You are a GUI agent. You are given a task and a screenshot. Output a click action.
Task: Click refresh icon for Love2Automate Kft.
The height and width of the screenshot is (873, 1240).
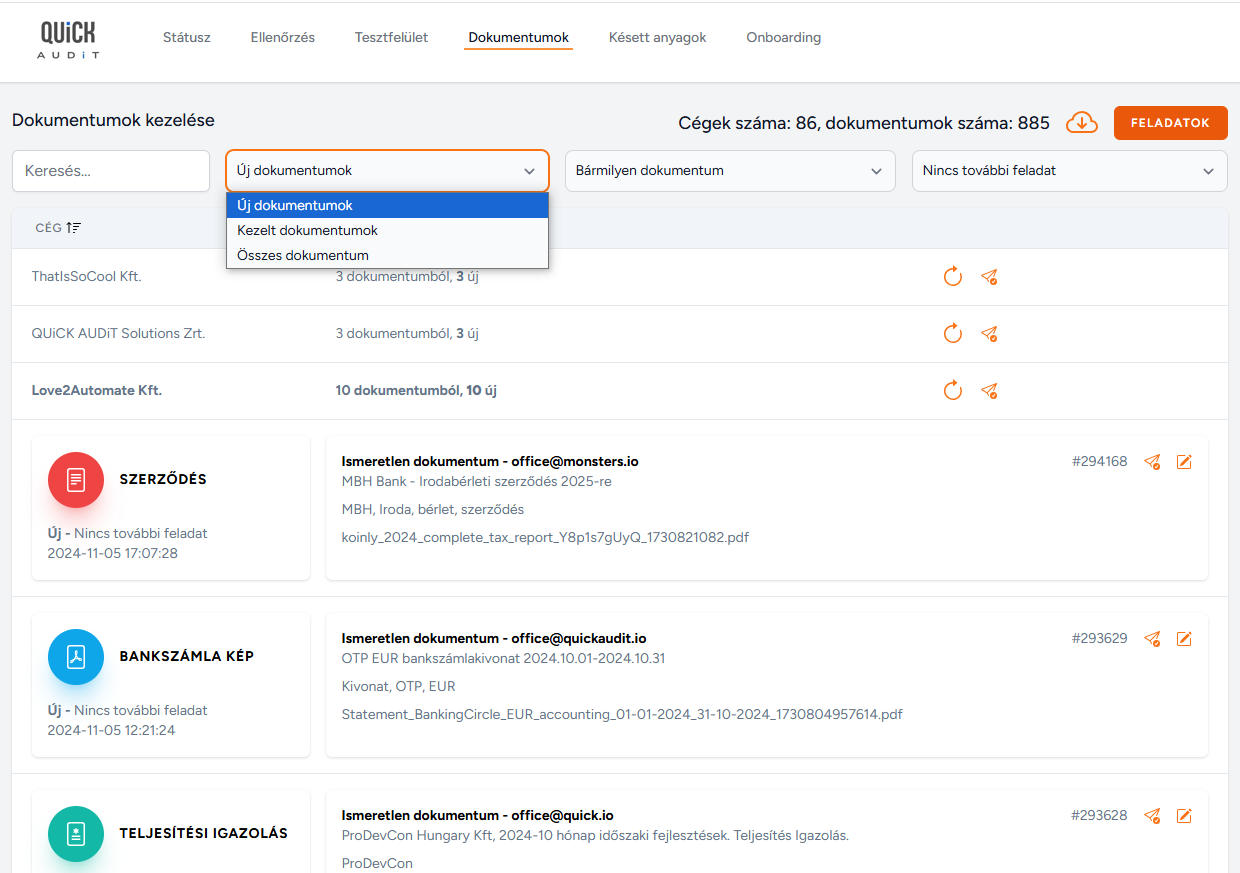point(952,391)
